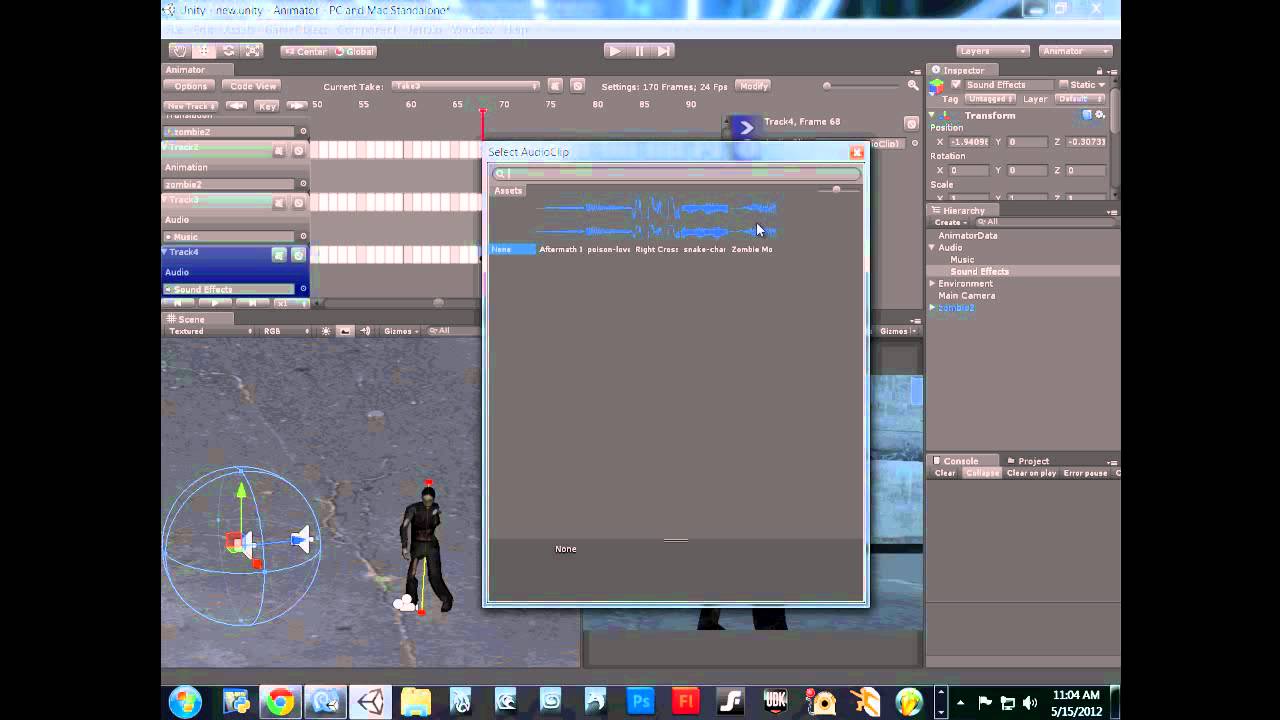Viewport: 1280px width, 720px height.
Task: Open the Current Take dropdown showing Take3
Action: click(x=465, y=86)
